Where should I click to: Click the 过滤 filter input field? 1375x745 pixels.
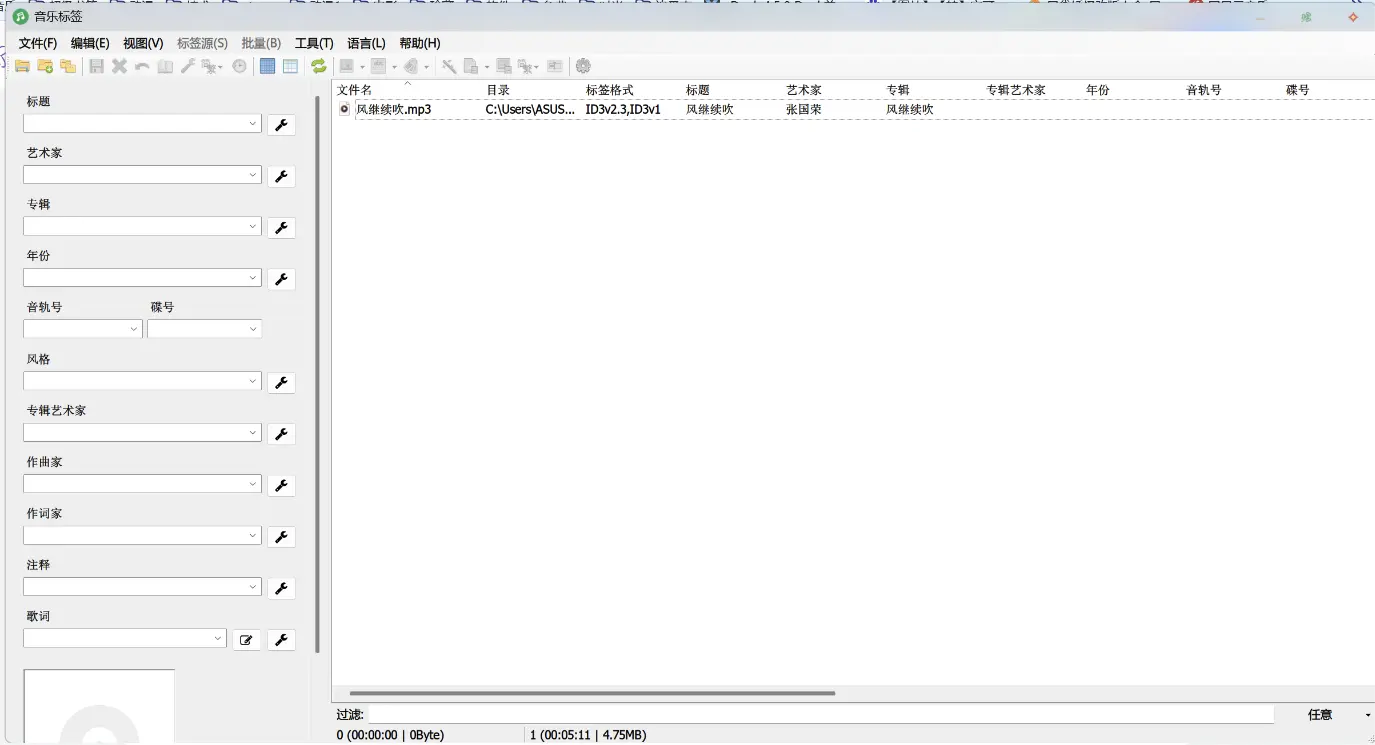821,715
